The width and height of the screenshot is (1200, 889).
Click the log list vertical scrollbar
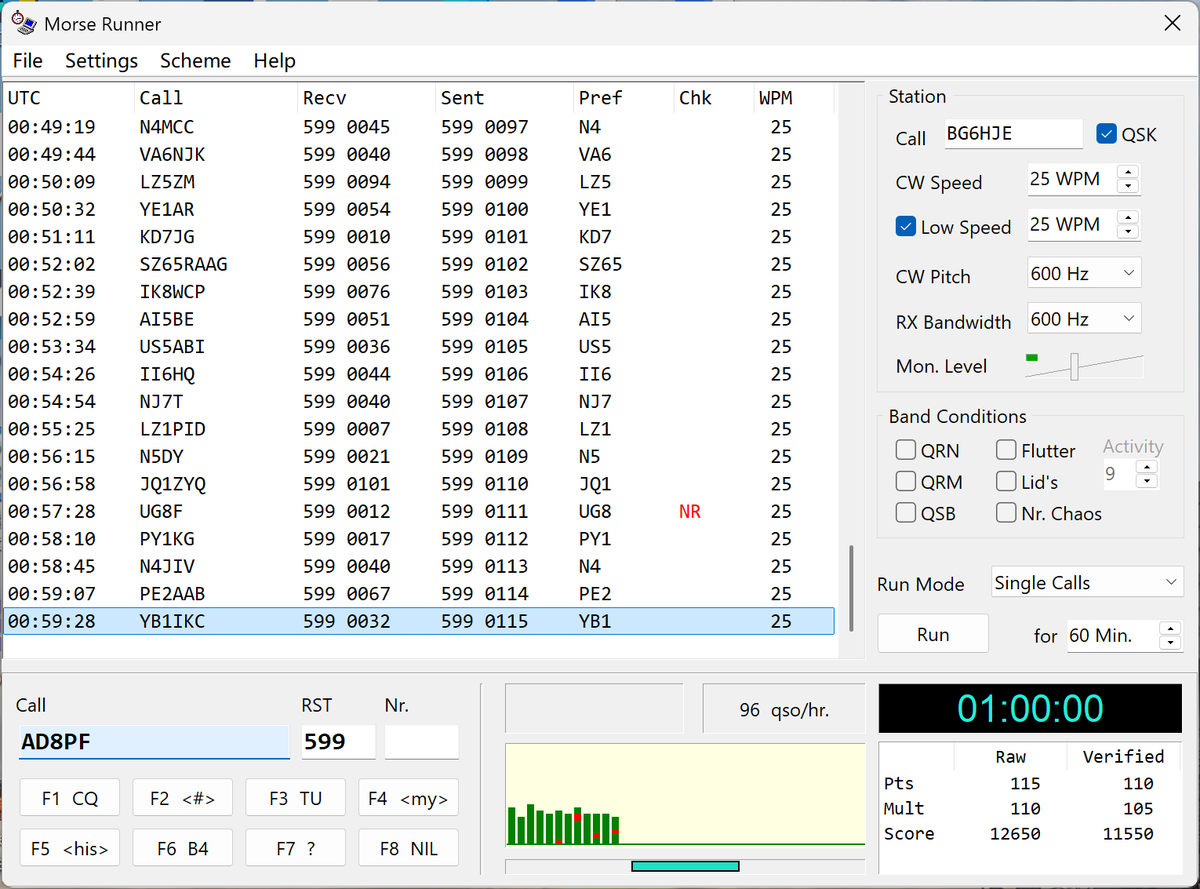click(851, 588)
